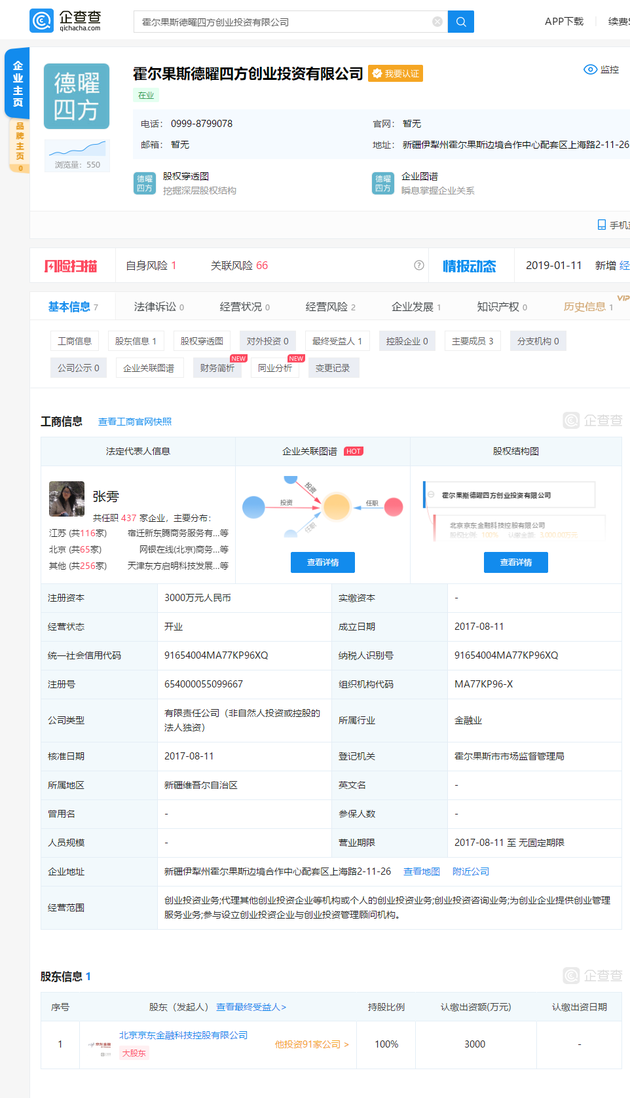The width and height of the screenshot is (630, 1098).
Task: Open the 企业图谱 icon shortcut
Action: (x=383, y=183)
